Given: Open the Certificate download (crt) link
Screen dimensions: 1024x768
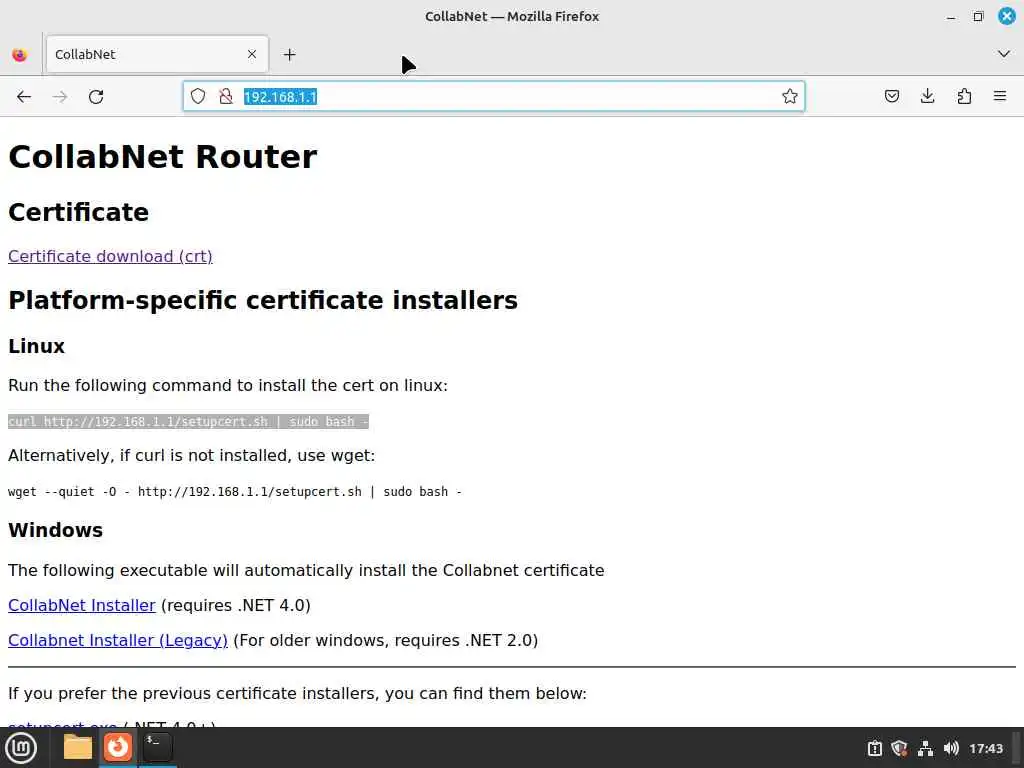Looking at the screenshot, I should tap(110, 256).
